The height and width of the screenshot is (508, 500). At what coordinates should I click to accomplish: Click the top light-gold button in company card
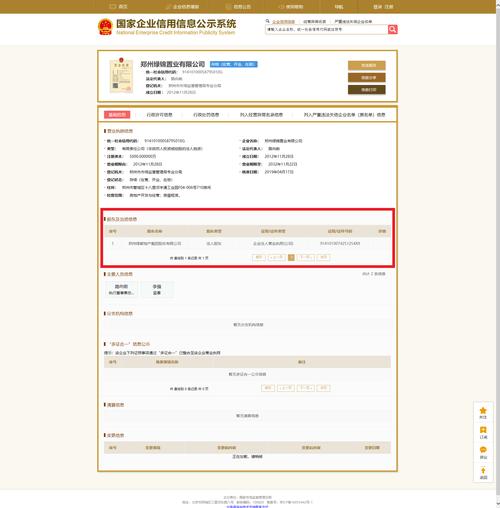tap(367, 65)
